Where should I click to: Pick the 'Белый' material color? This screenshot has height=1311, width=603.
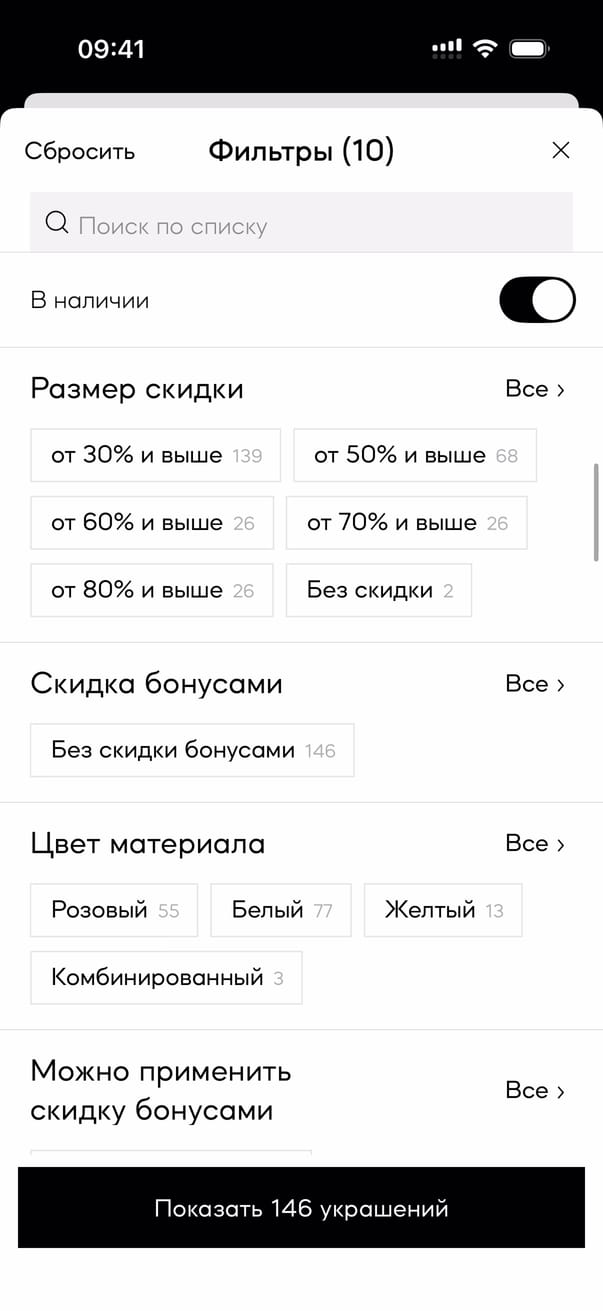point(281,910)
